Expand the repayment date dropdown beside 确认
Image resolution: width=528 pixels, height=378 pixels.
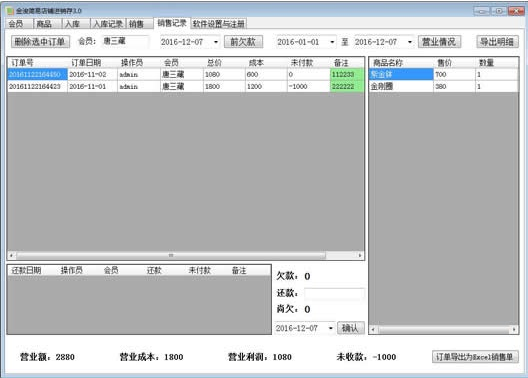(x=331, y=328)
